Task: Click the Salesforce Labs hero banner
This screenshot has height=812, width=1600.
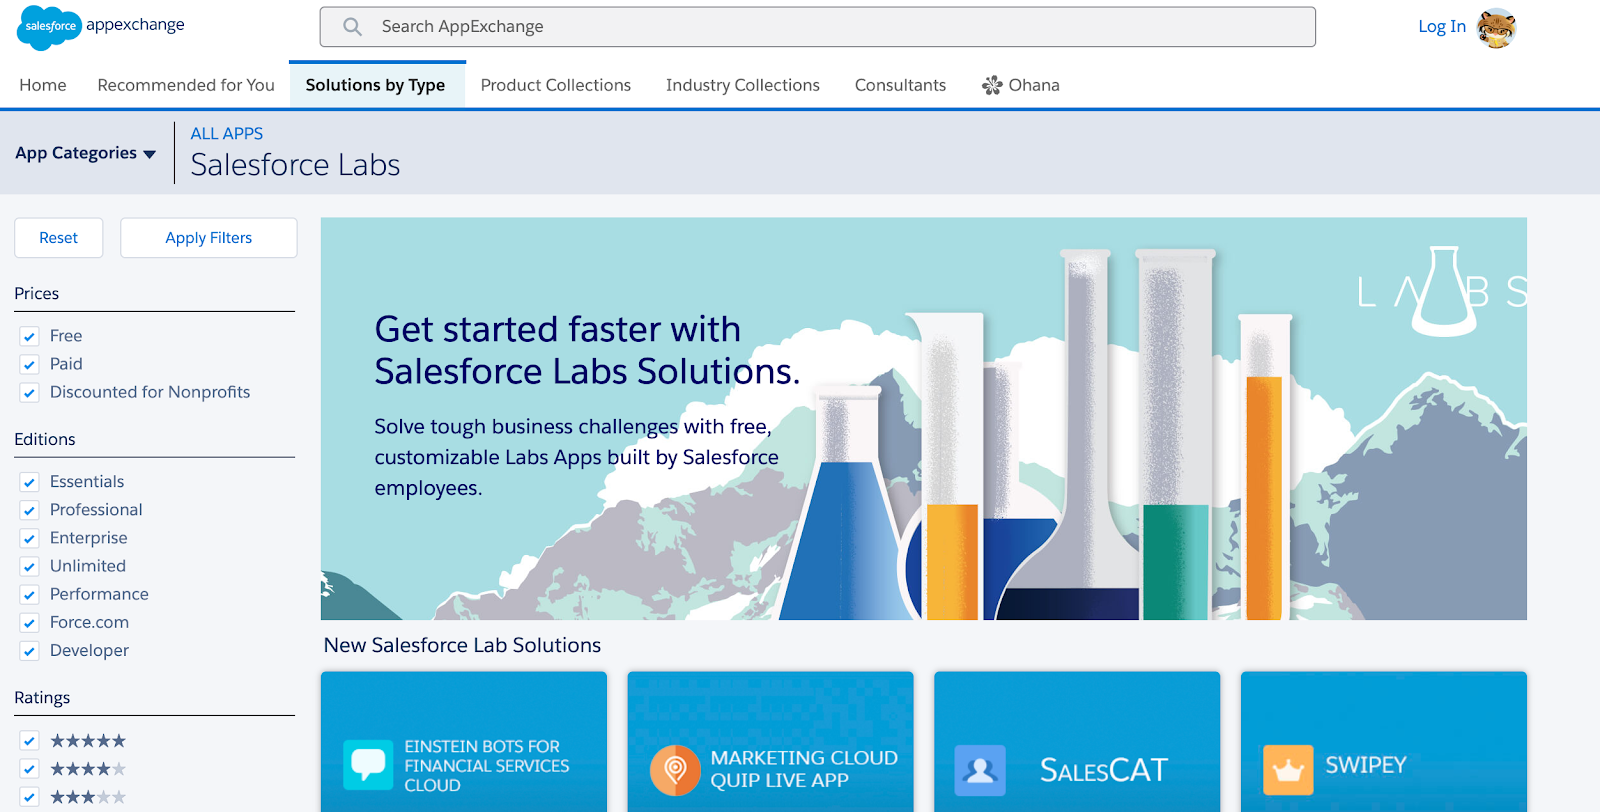Action: [x=924, y=419]
